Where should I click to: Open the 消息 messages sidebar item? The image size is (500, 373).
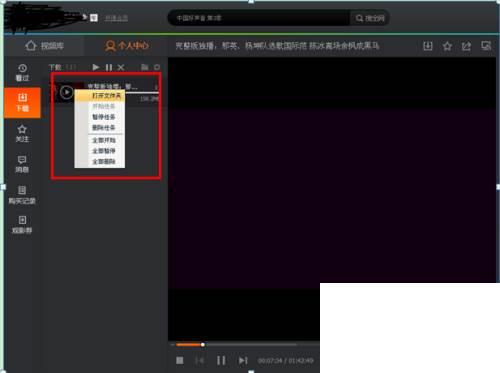point(22,164)
